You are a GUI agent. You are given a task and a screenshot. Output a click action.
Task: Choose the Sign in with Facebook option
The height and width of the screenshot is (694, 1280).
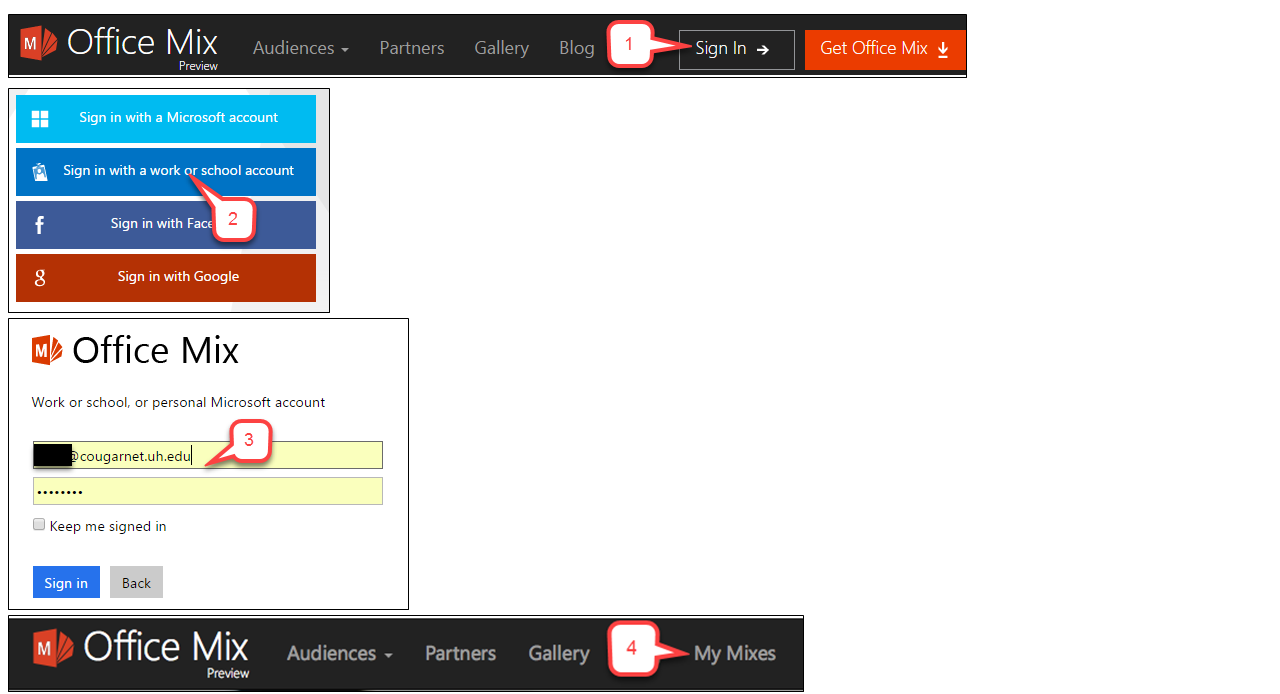tap(166, 224)
